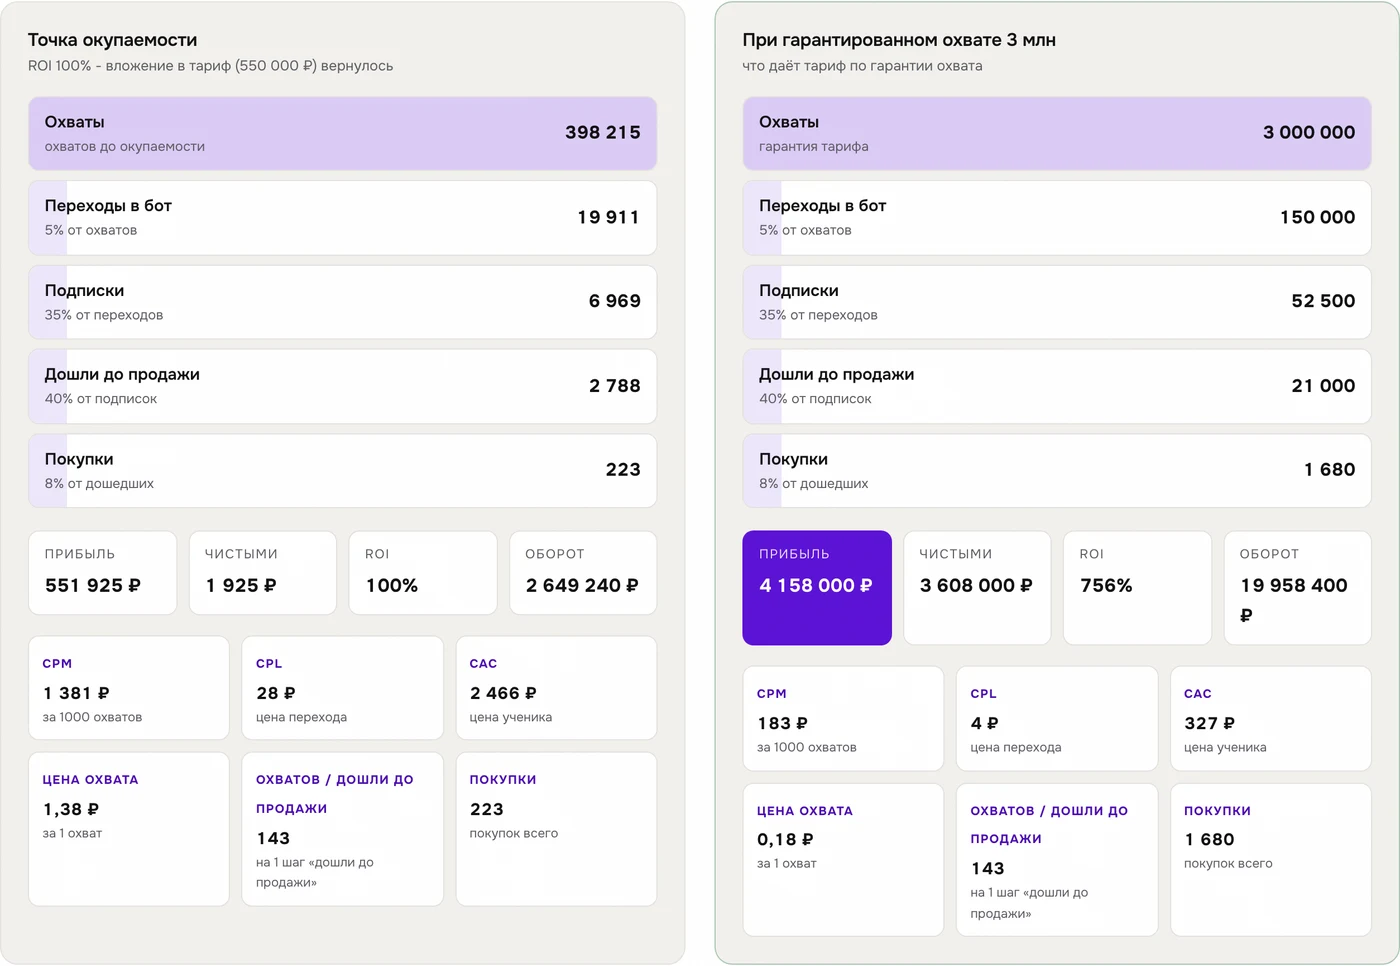
Task: Open the CPL 28 ₽ tile
Action: (x=342, y=688)
